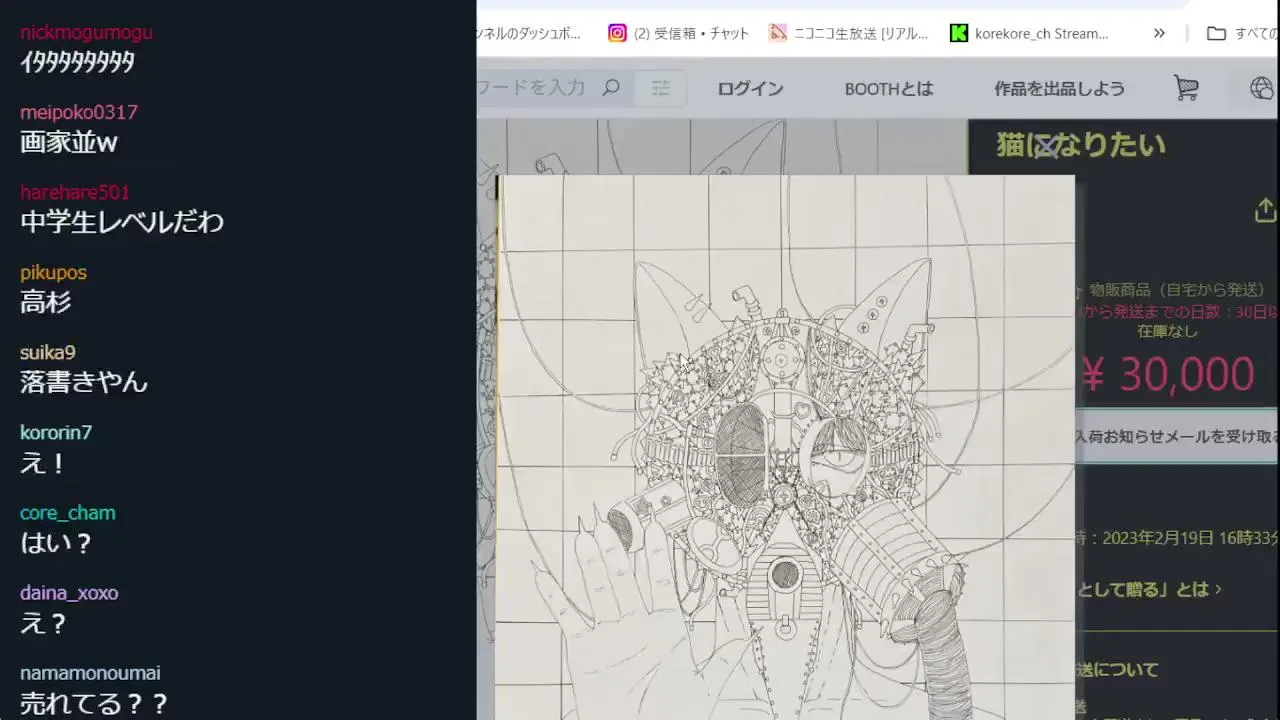
Task: Click the ログイン link
Action: pos(750,89)
